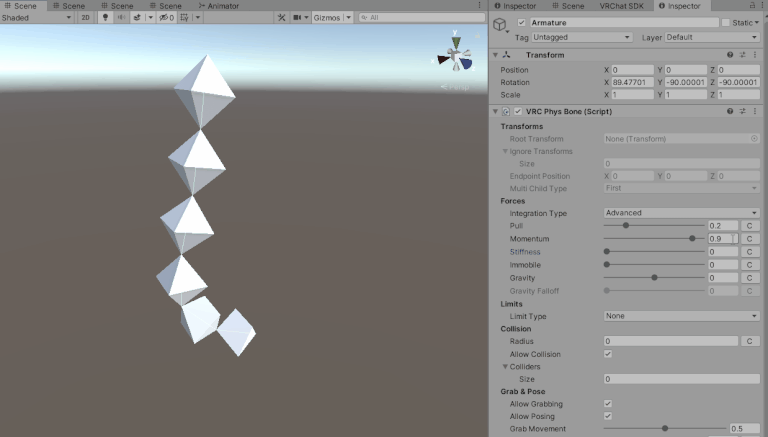
Task: Open the Integration Type dropdown
Action: 681,213
